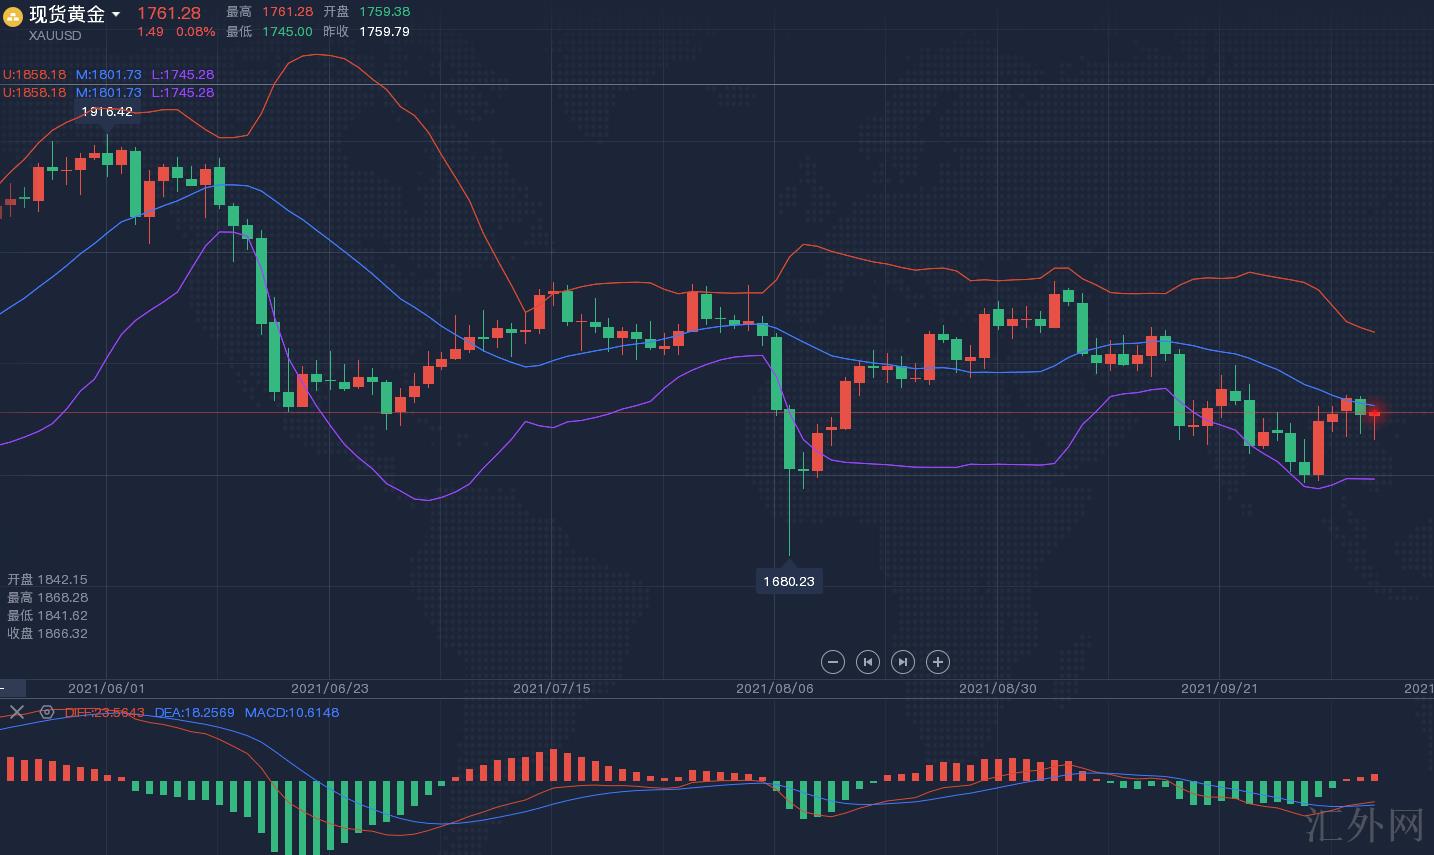1434x855 pixels.
Task: Jump to the earliest candles with skip-back button
Action: pyautogui.click(x=867, y=662)
